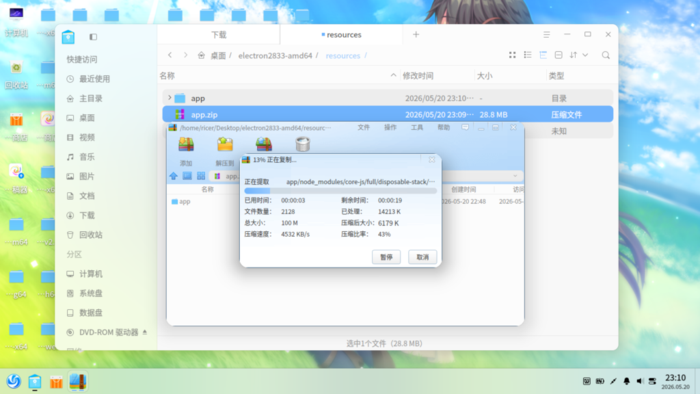Click electron2833-amd64 breadcrumb segment
The width and height of the screenshot is (700, 394).
point(275,56)
